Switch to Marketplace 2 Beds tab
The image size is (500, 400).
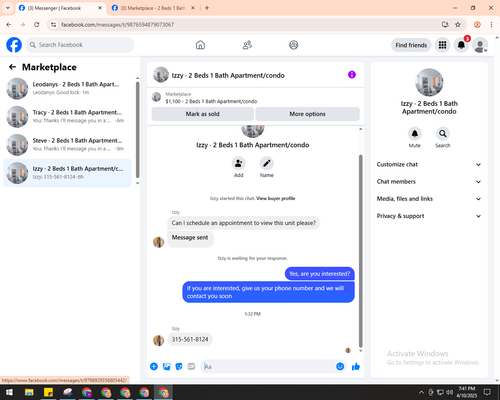[x=154, y=8]
